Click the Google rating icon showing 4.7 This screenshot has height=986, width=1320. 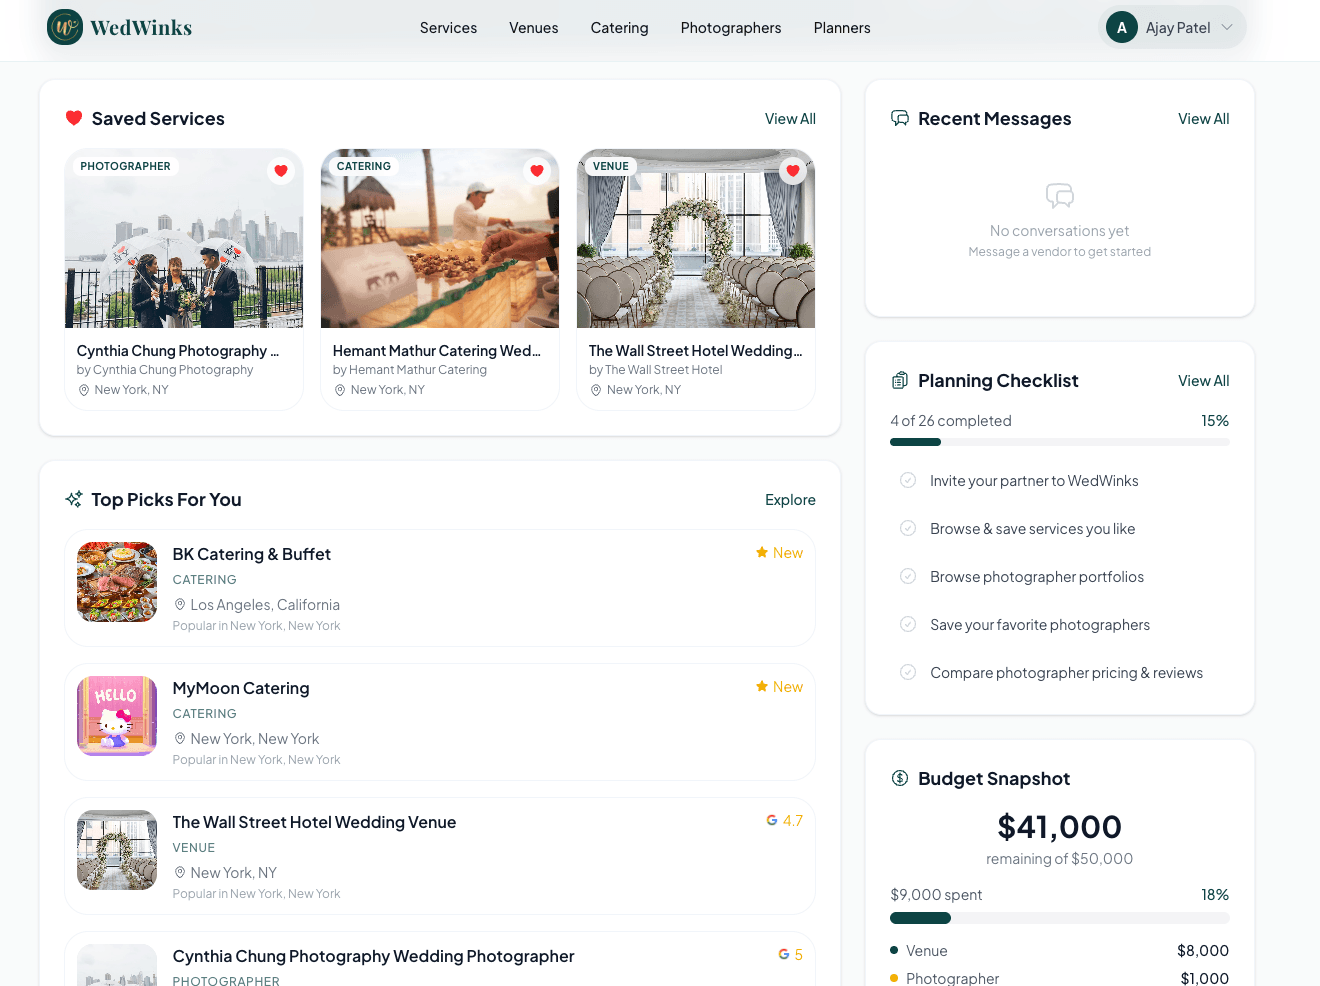pyautogui.click(x=772, y=820)
